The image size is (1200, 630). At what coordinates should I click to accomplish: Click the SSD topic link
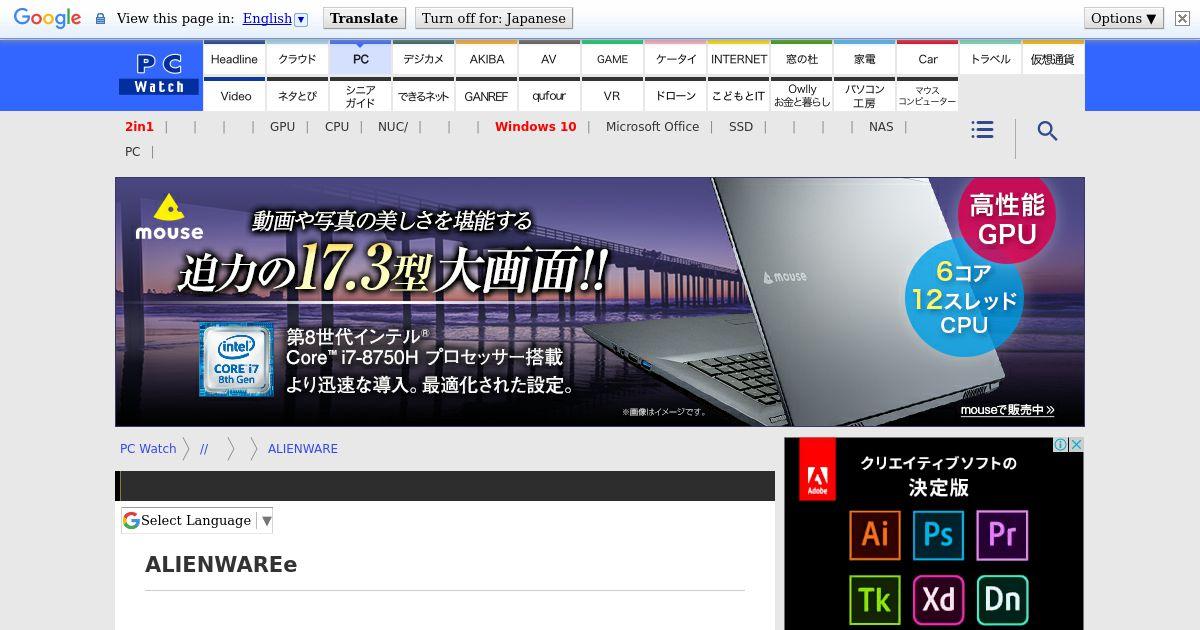(741, 127)
